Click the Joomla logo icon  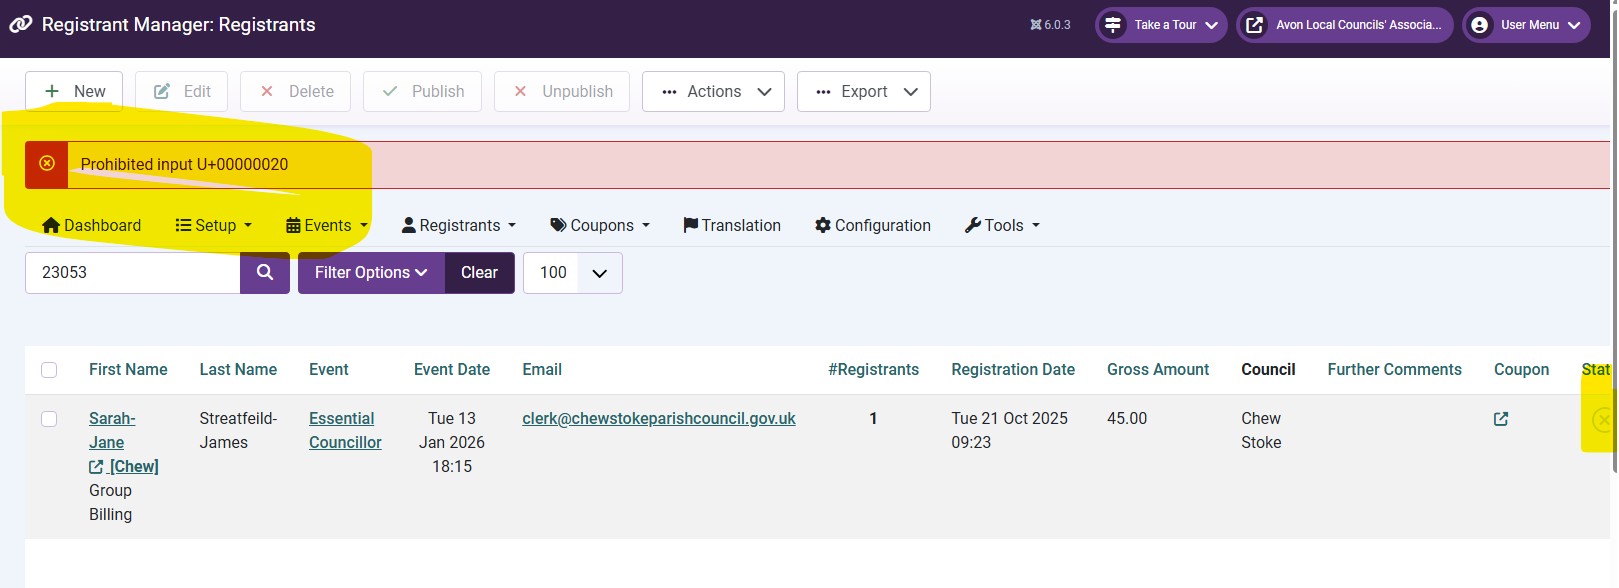(x=21, y=25)
